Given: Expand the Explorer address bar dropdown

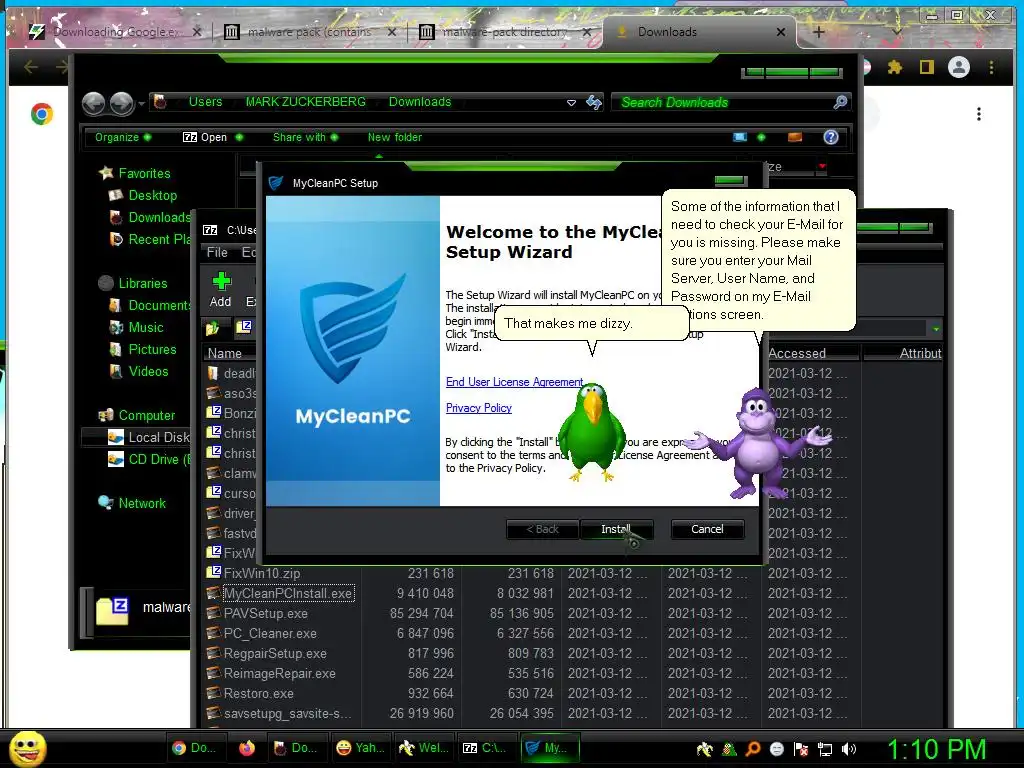Looking at the screenshot, I should coord(571,103).
